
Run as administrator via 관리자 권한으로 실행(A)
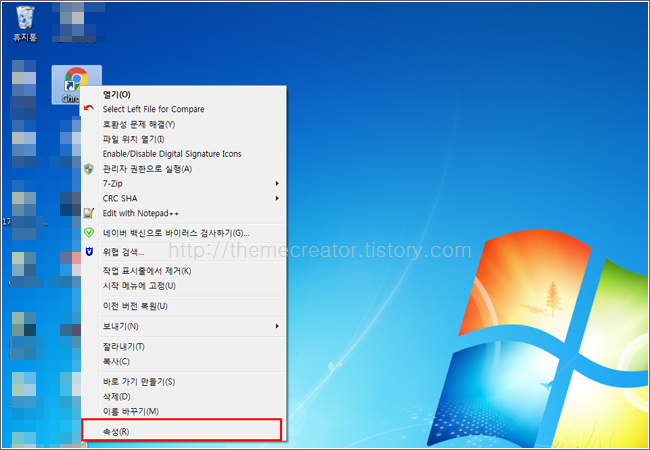[184, 169]
